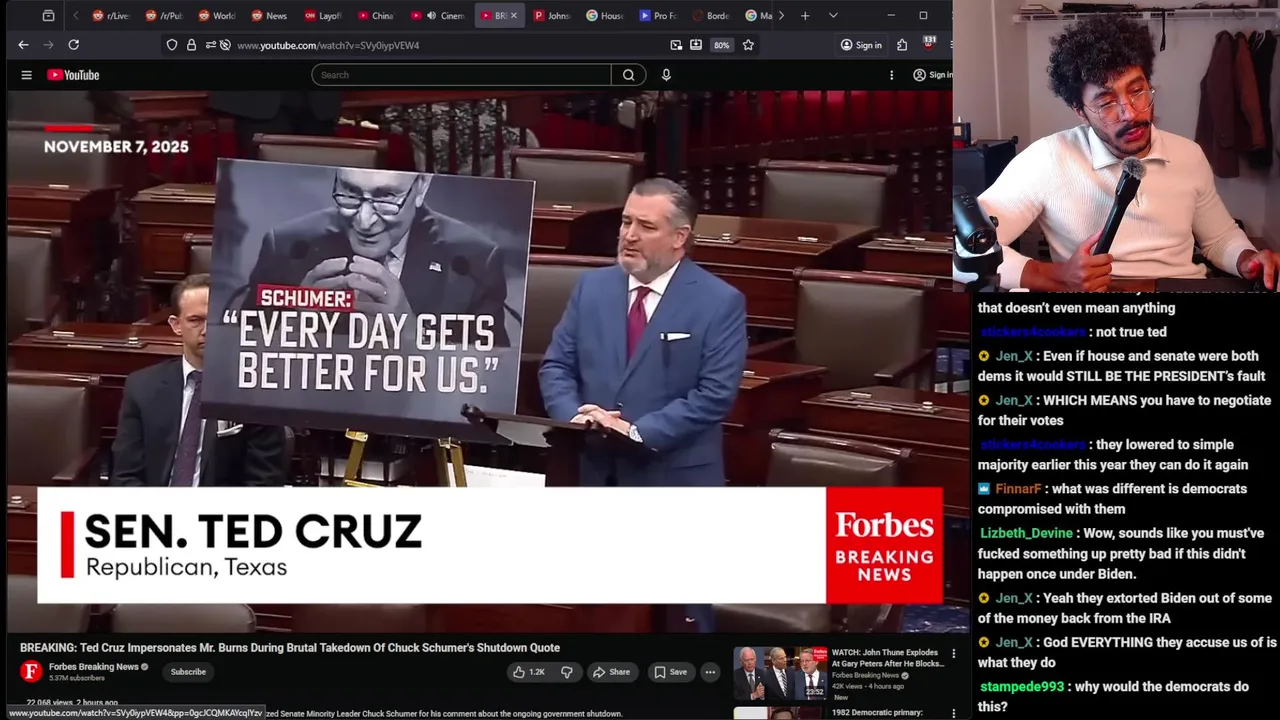
Task: Start voice search with microphone
Action: (666, 75)
